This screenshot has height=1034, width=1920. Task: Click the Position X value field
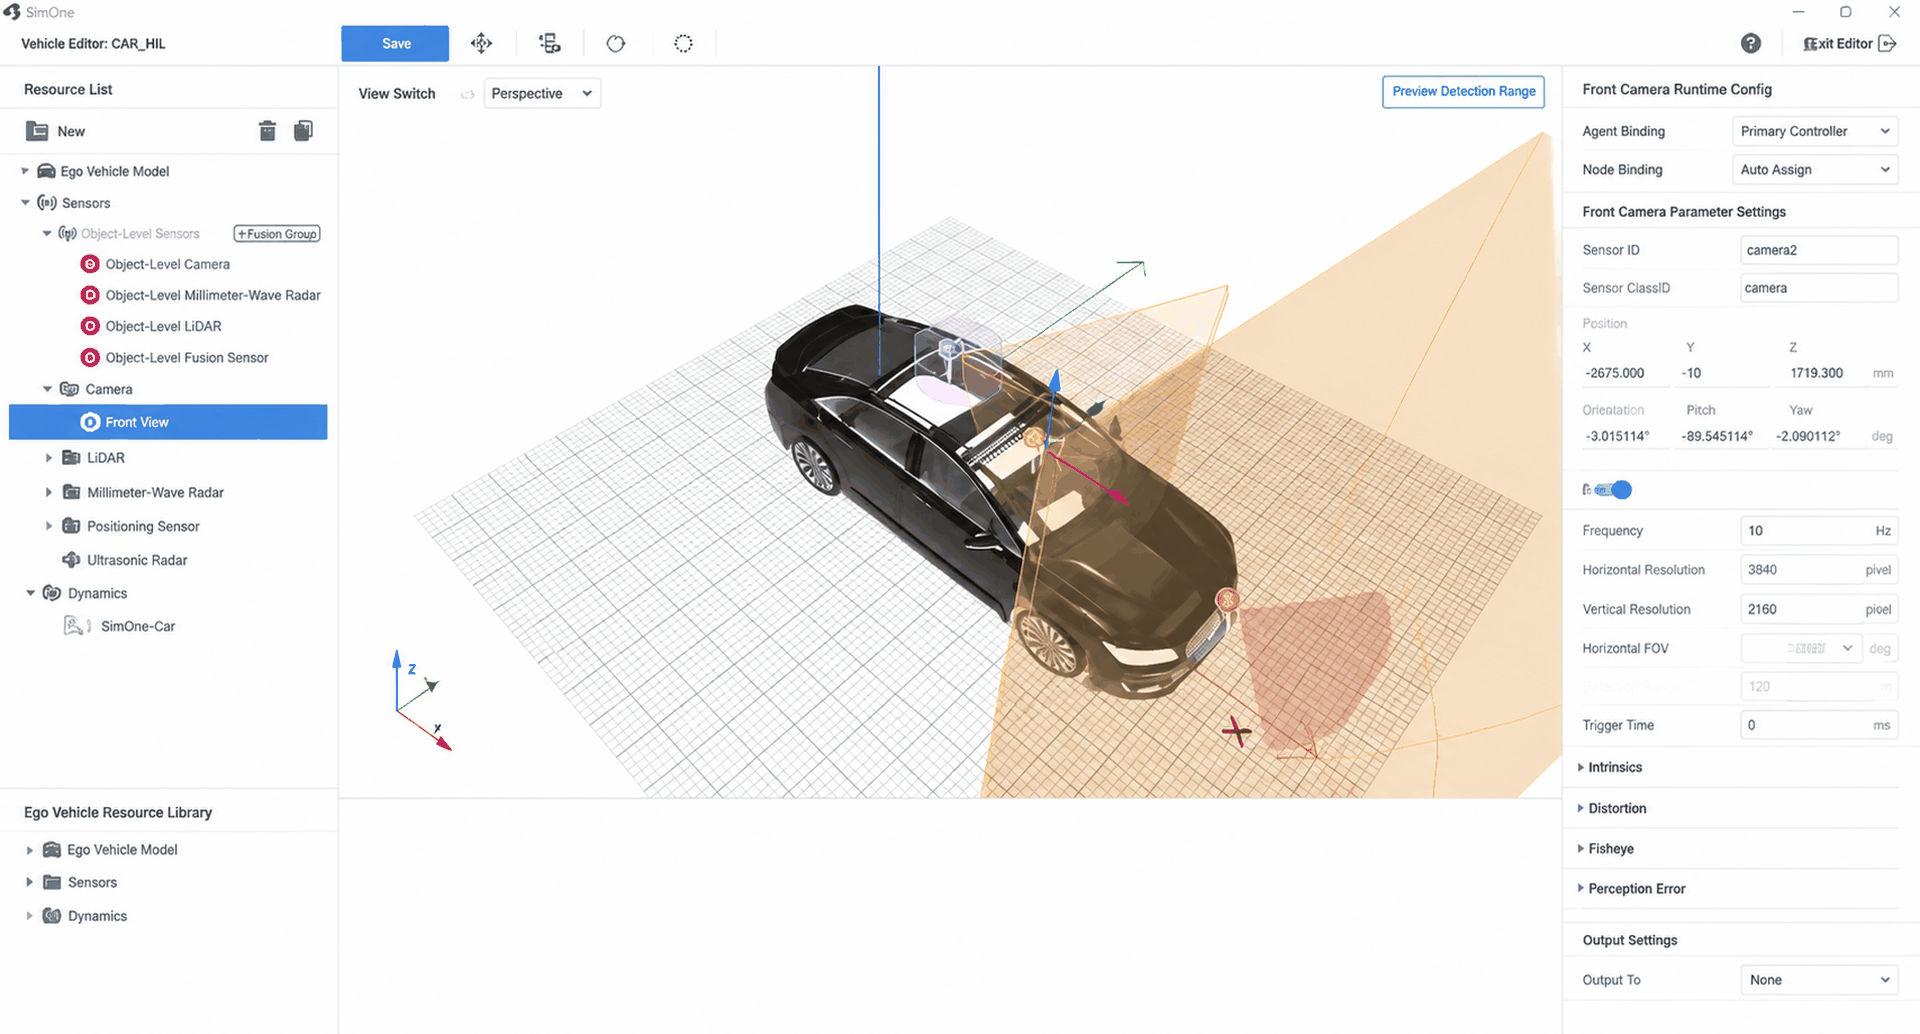(1624, 373)
